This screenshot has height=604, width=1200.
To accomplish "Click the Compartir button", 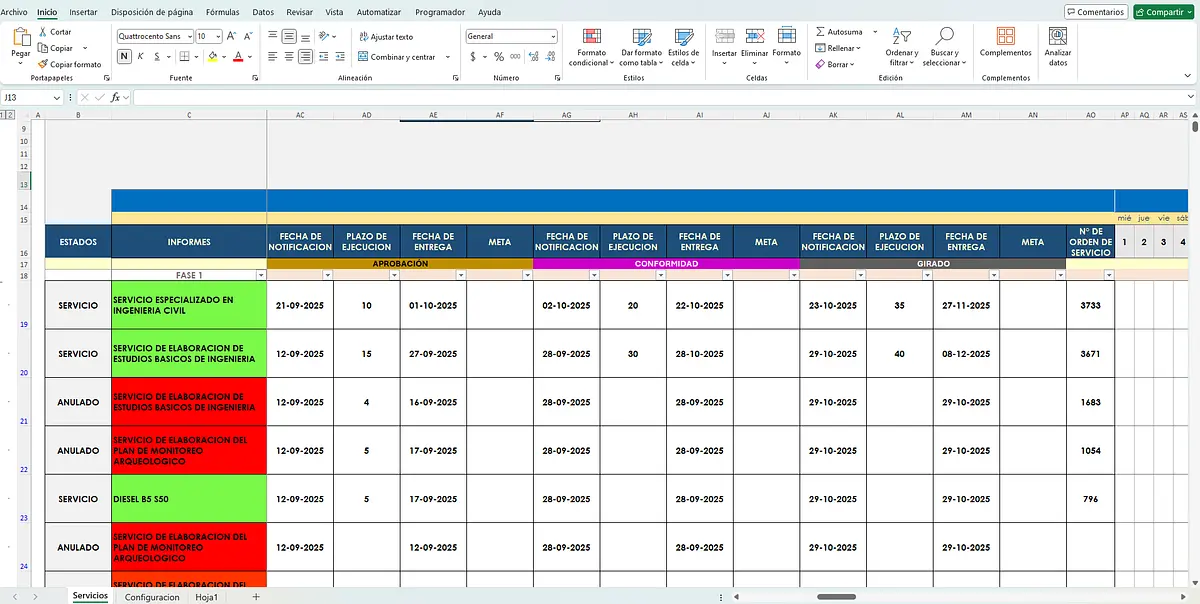I will [x=1164, y=12].
